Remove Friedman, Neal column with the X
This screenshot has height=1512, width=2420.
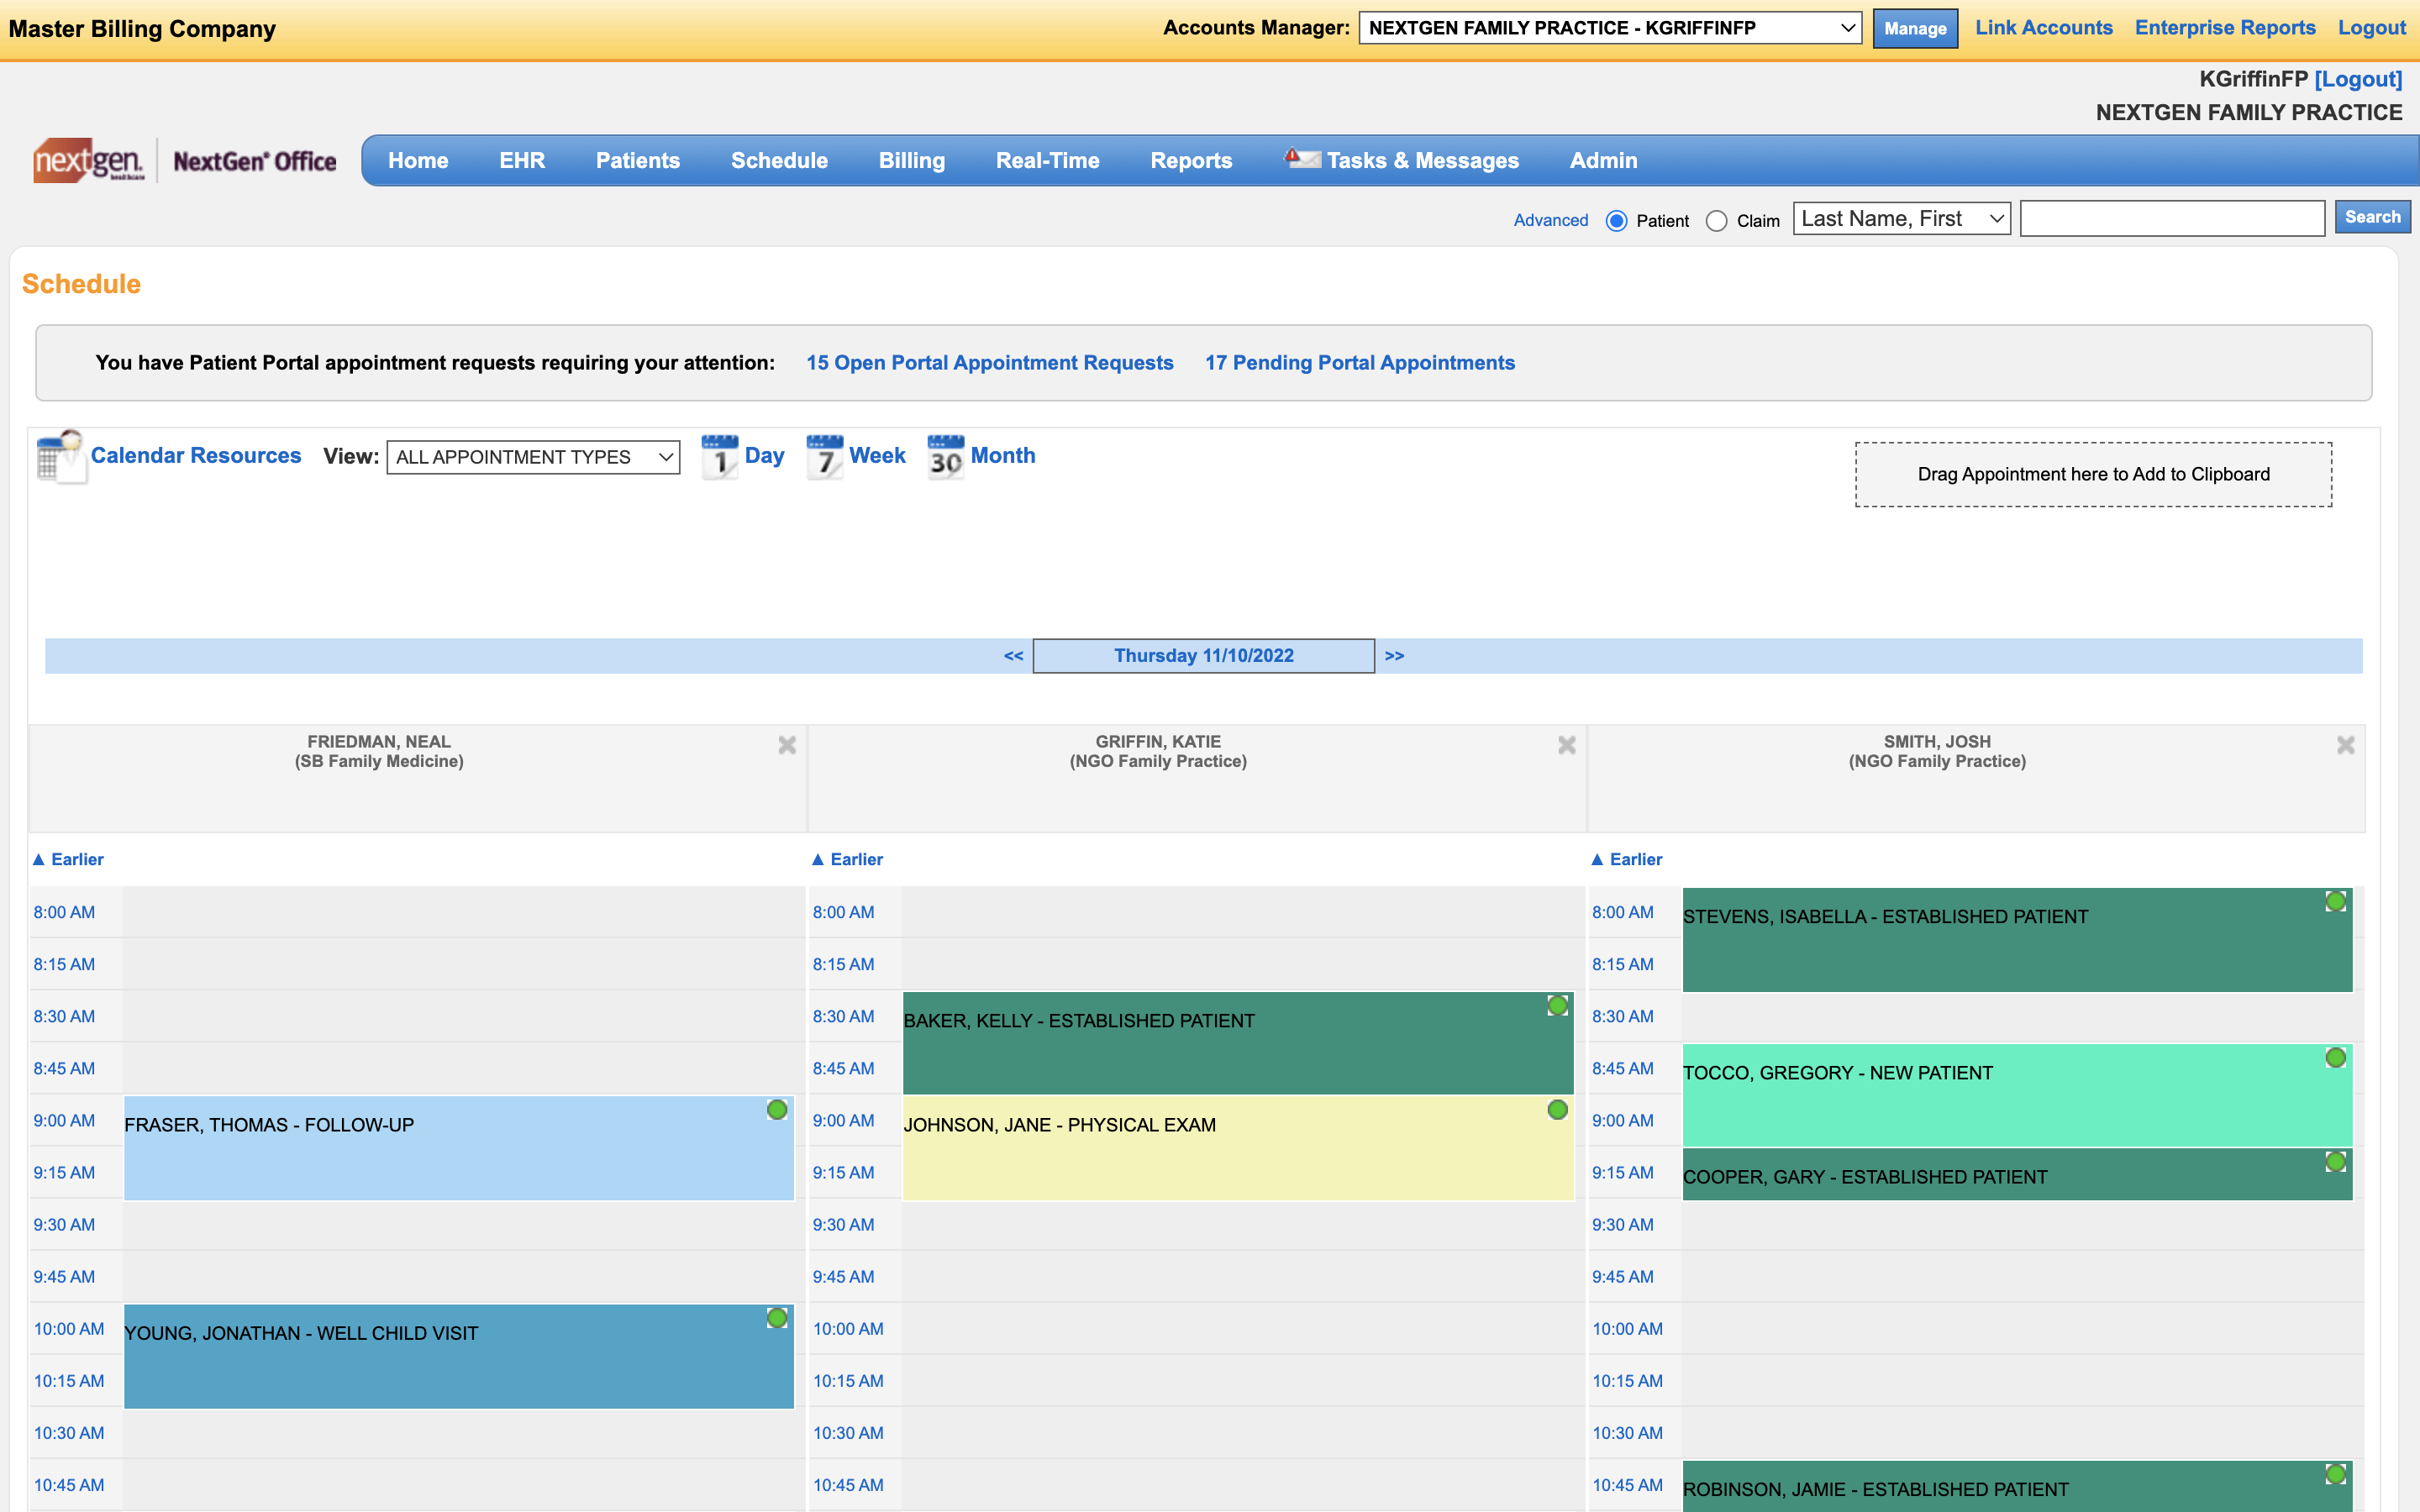click(x=787, y=744)
